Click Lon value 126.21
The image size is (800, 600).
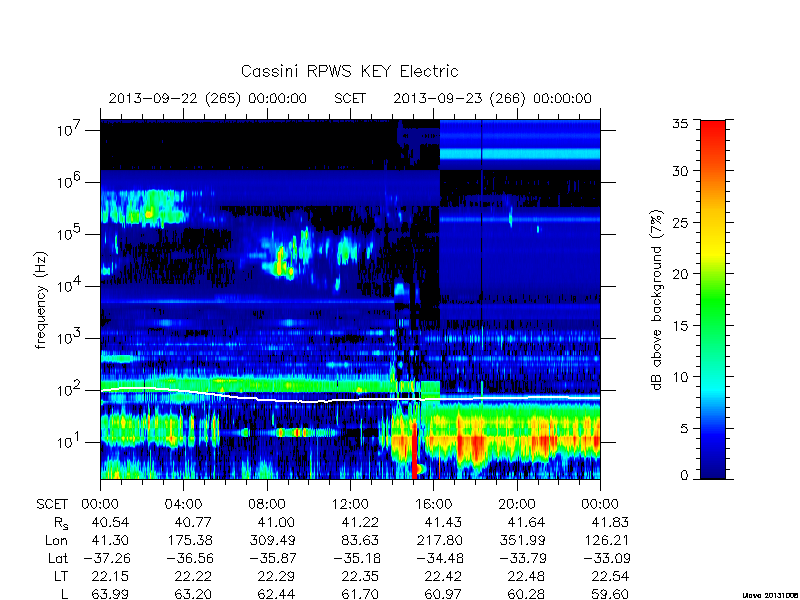tap(607, 540)
